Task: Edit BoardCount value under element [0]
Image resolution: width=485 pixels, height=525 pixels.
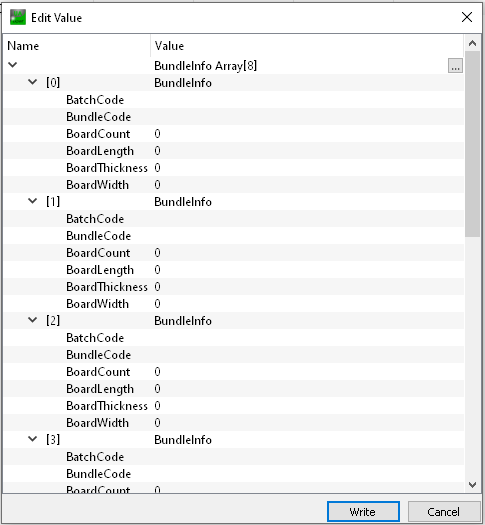Action: coord(307,134)
